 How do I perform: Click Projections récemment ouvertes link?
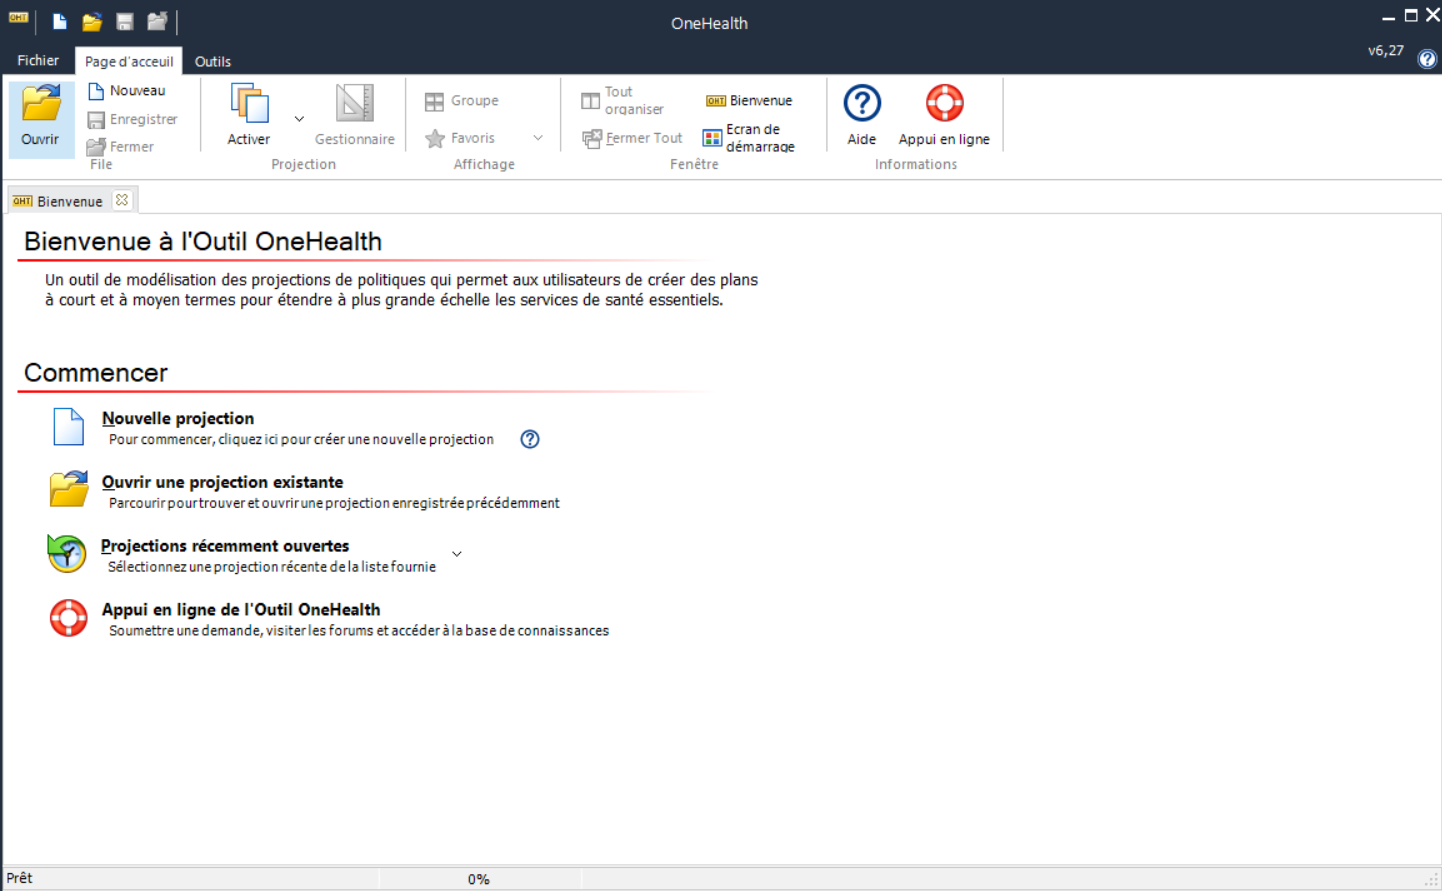[x=225, y=546]
